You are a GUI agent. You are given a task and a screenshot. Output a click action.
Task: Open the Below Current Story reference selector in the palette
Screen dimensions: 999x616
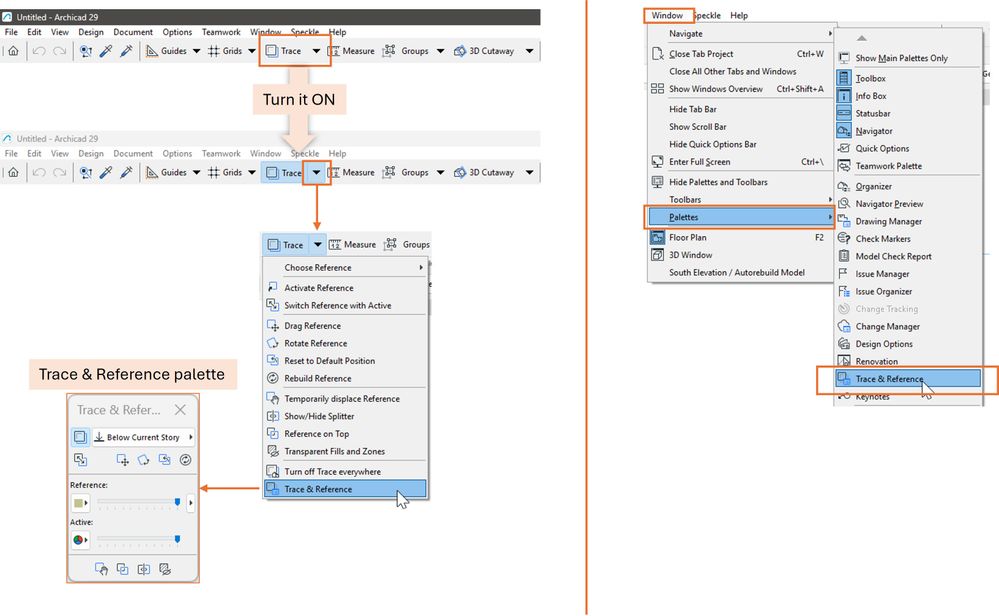pos(142,437)
